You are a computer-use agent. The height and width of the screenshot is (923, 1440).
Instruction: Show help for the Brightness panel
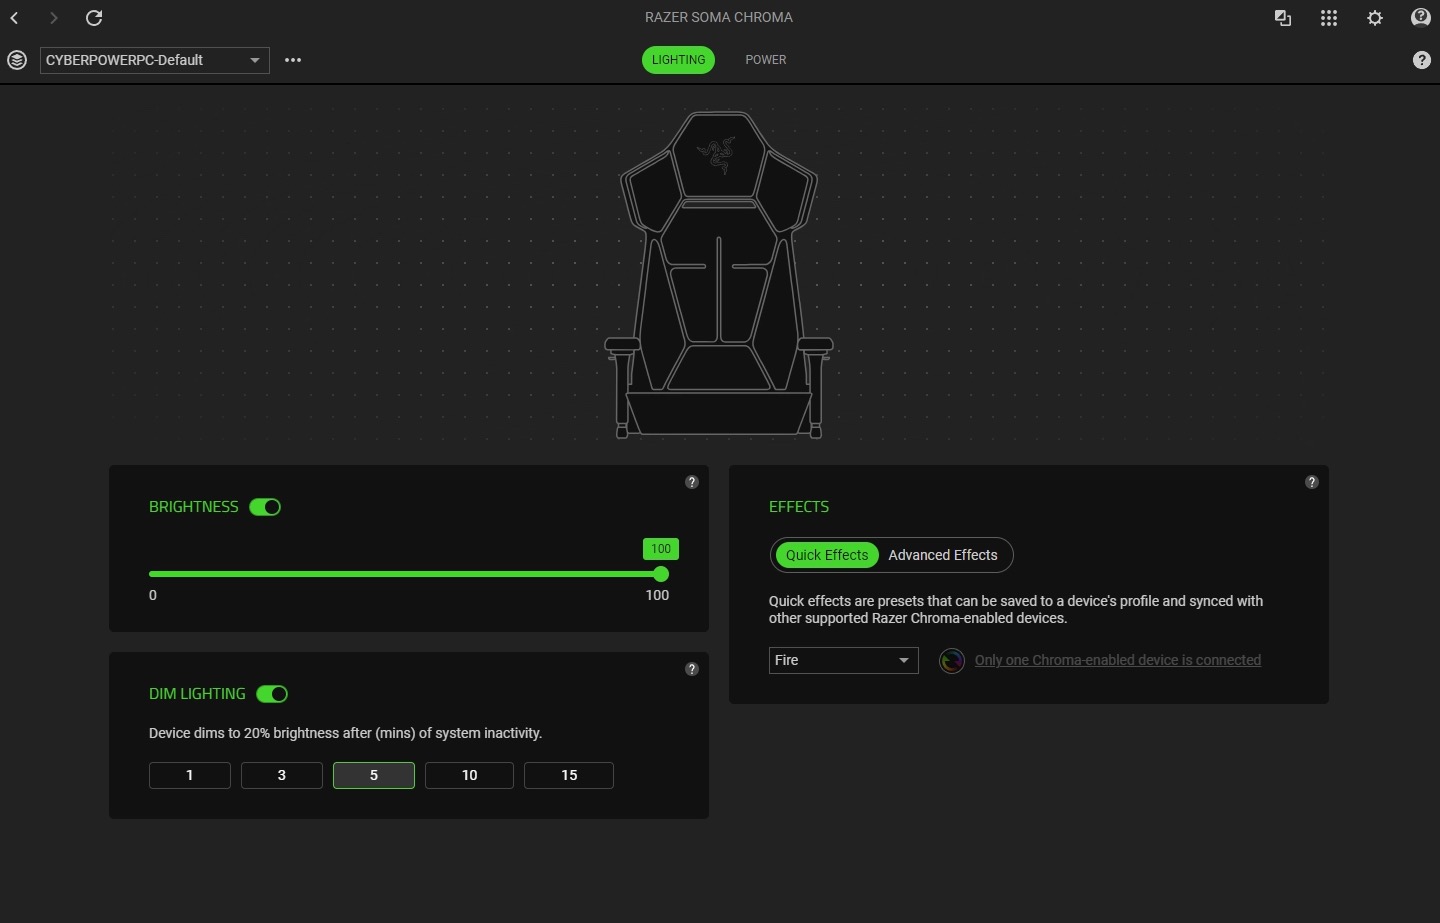pyautogui.click(x=692, y=482)
